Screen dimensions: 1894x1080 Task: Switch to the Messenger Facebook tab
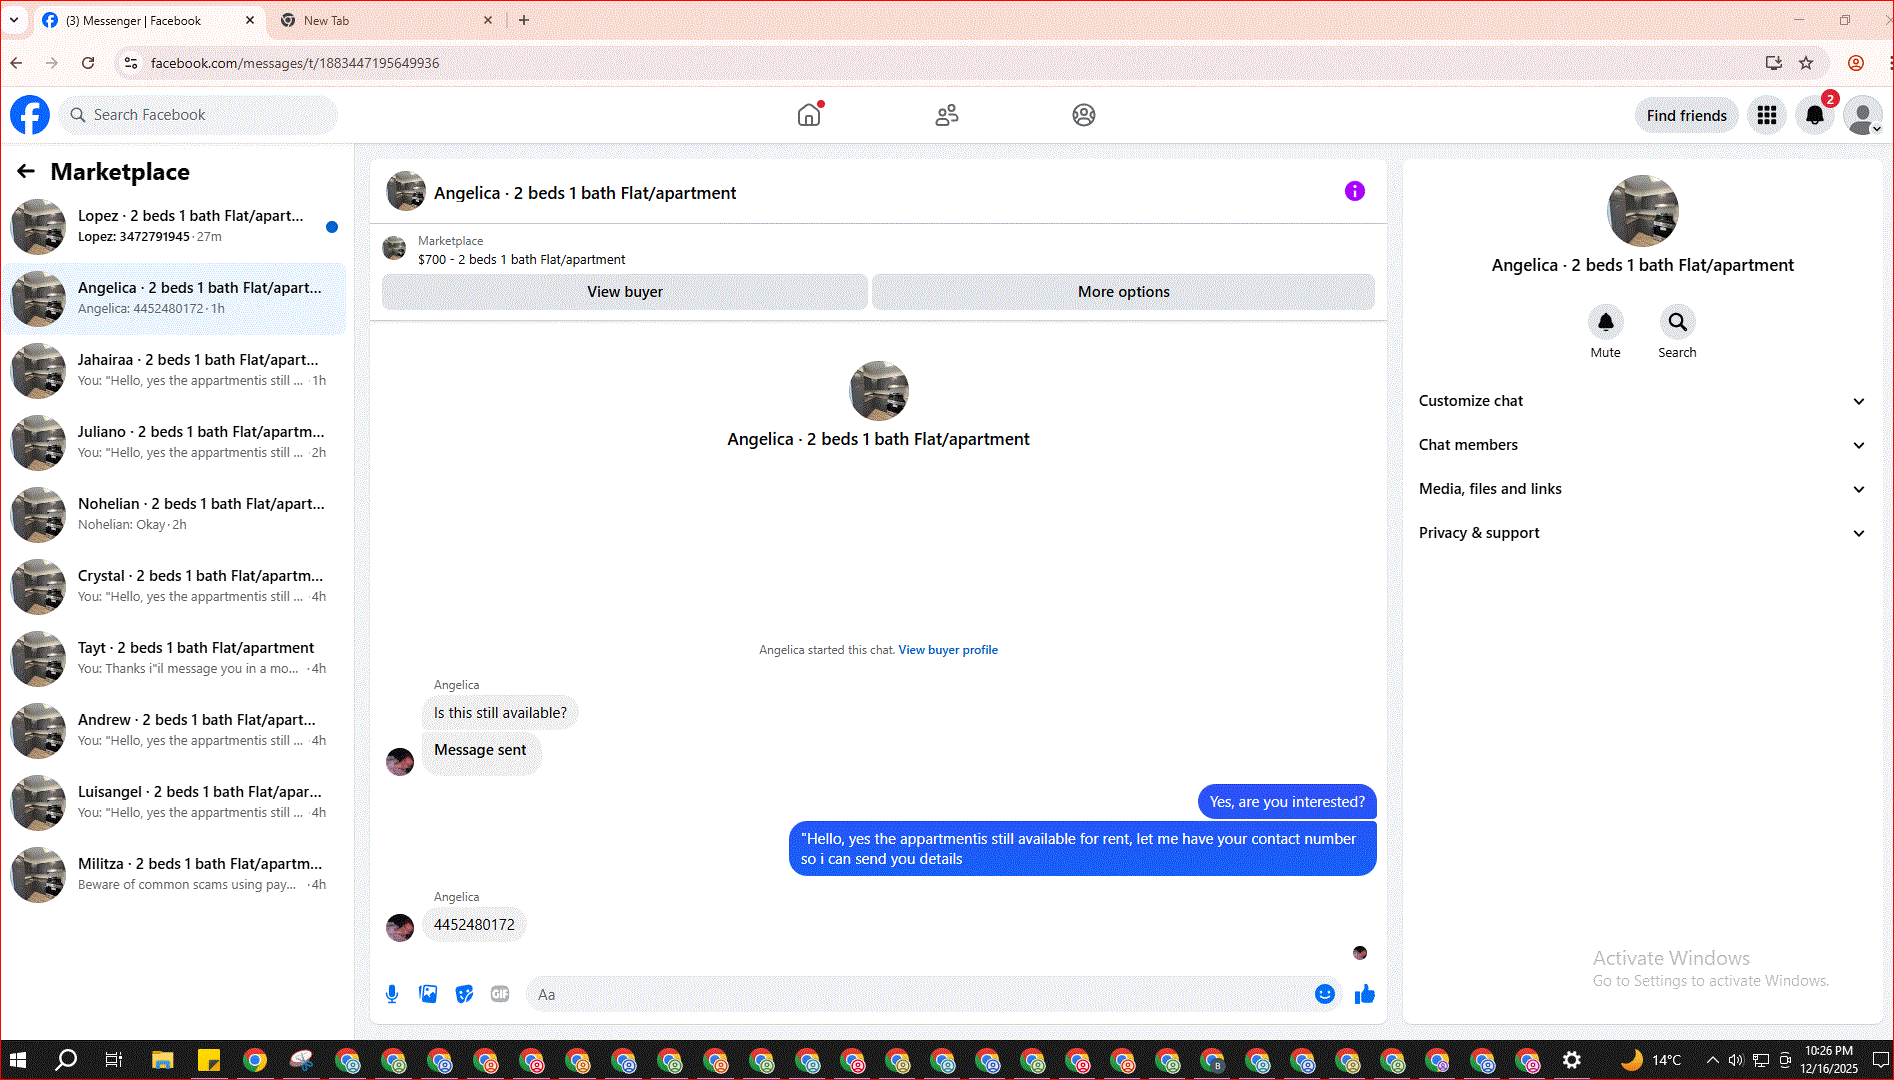pyautogui.click(x=149, y=21)
